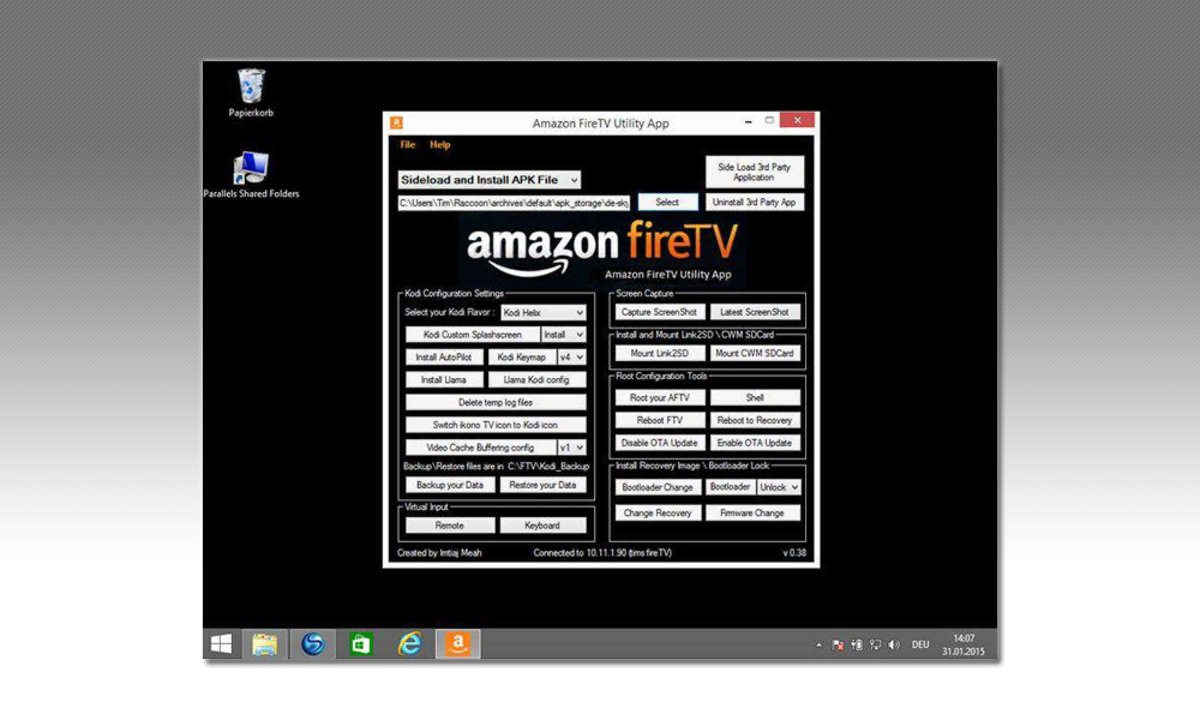Viewport: 1200px width, 720px height.
Task: Open the Papierkorb recycle bin icon
Action: point(251,92)
